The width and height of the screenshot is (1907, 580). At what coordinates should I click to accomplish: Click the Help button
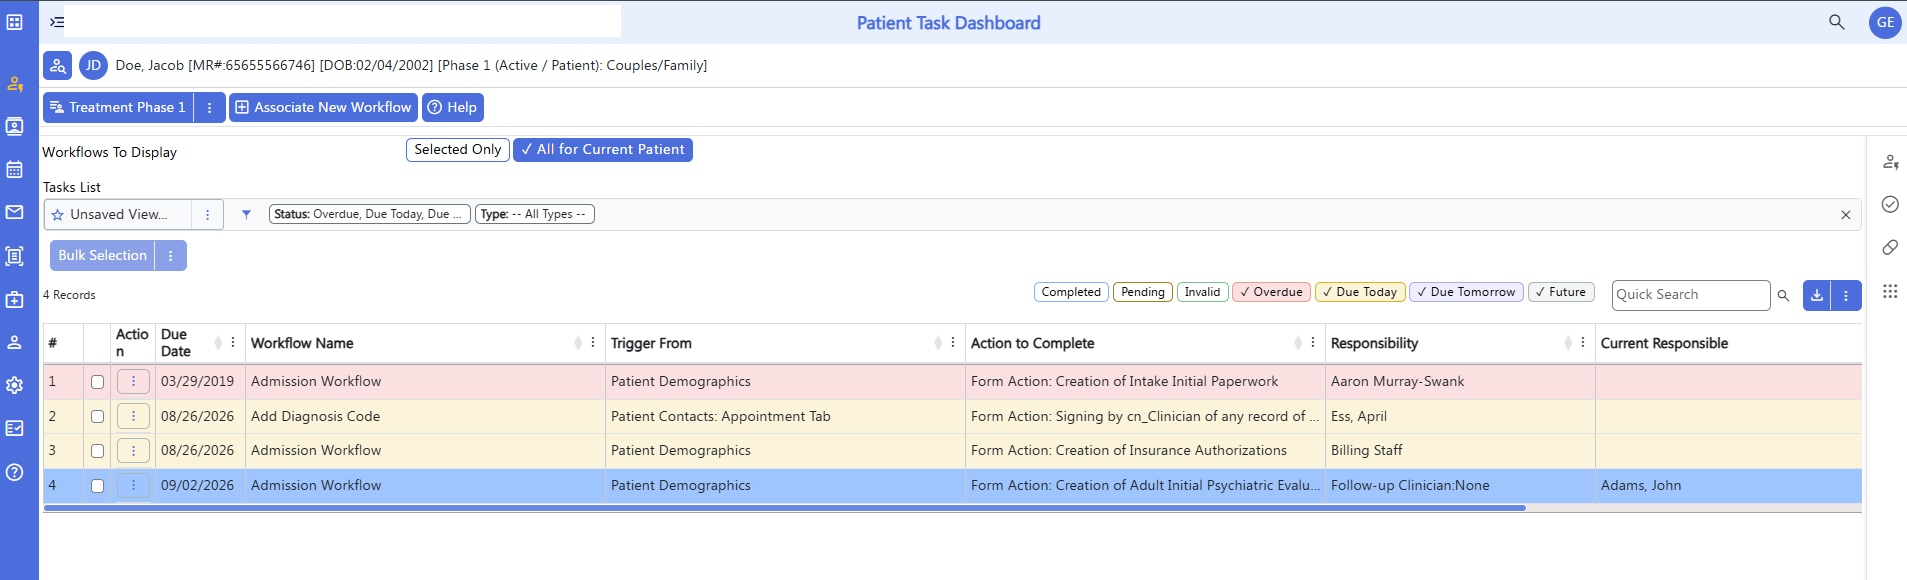pos(453,108)
